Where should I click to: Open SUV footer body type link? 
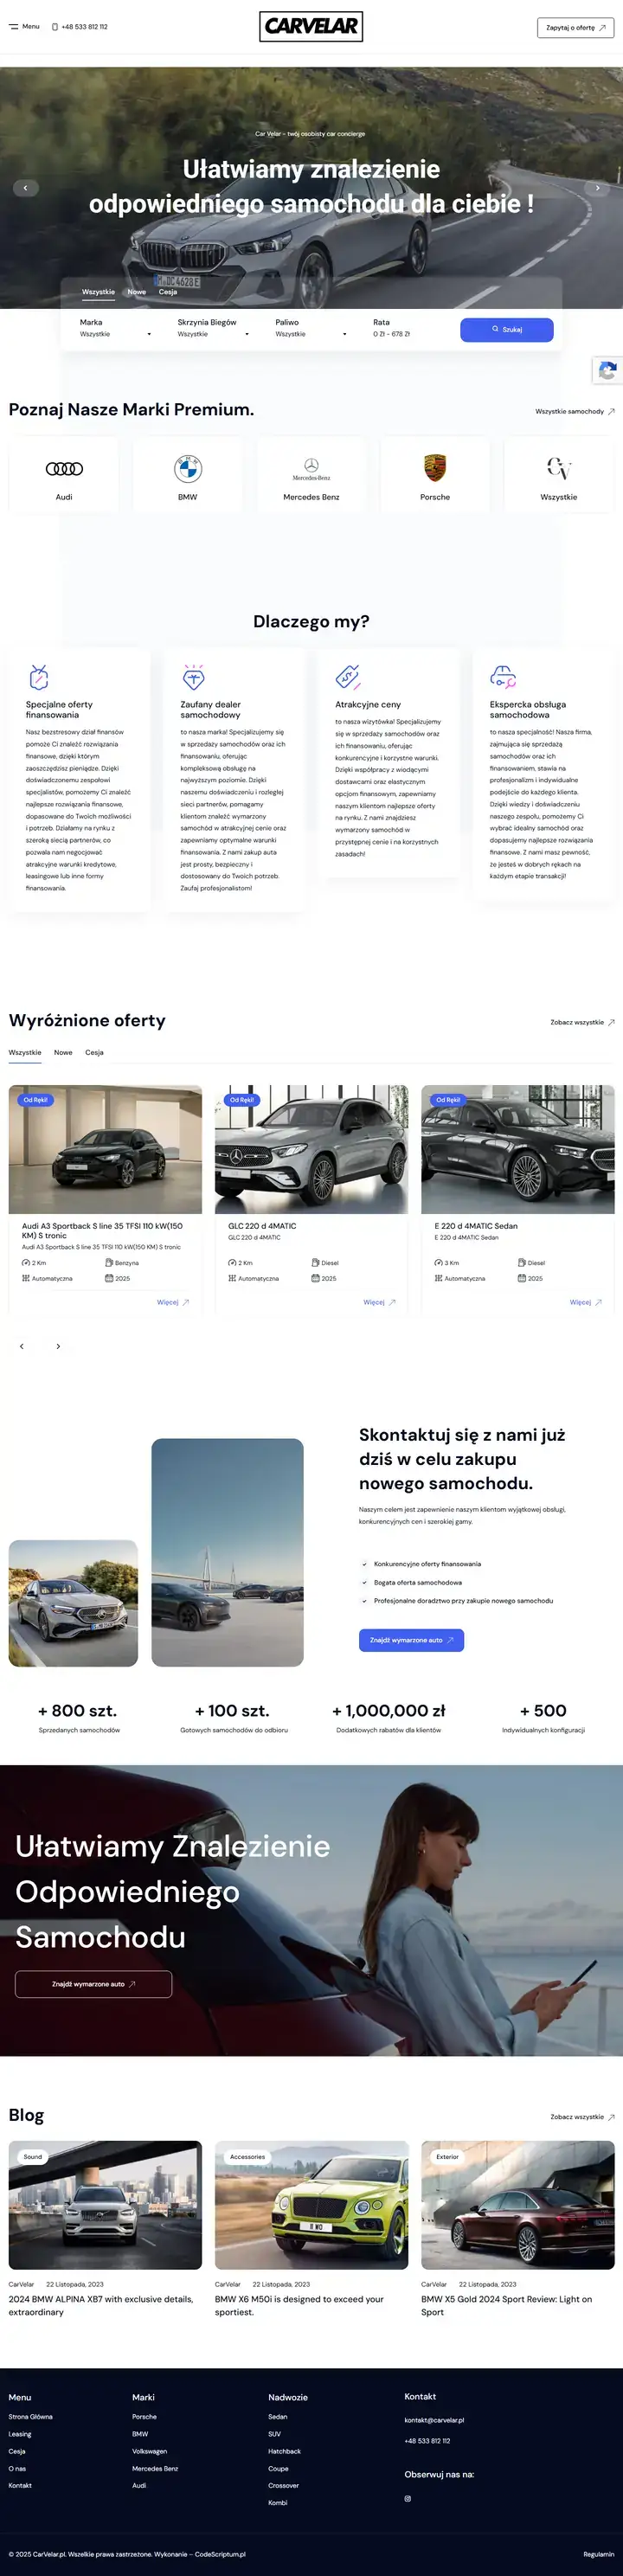click(x=275, y=2434)
